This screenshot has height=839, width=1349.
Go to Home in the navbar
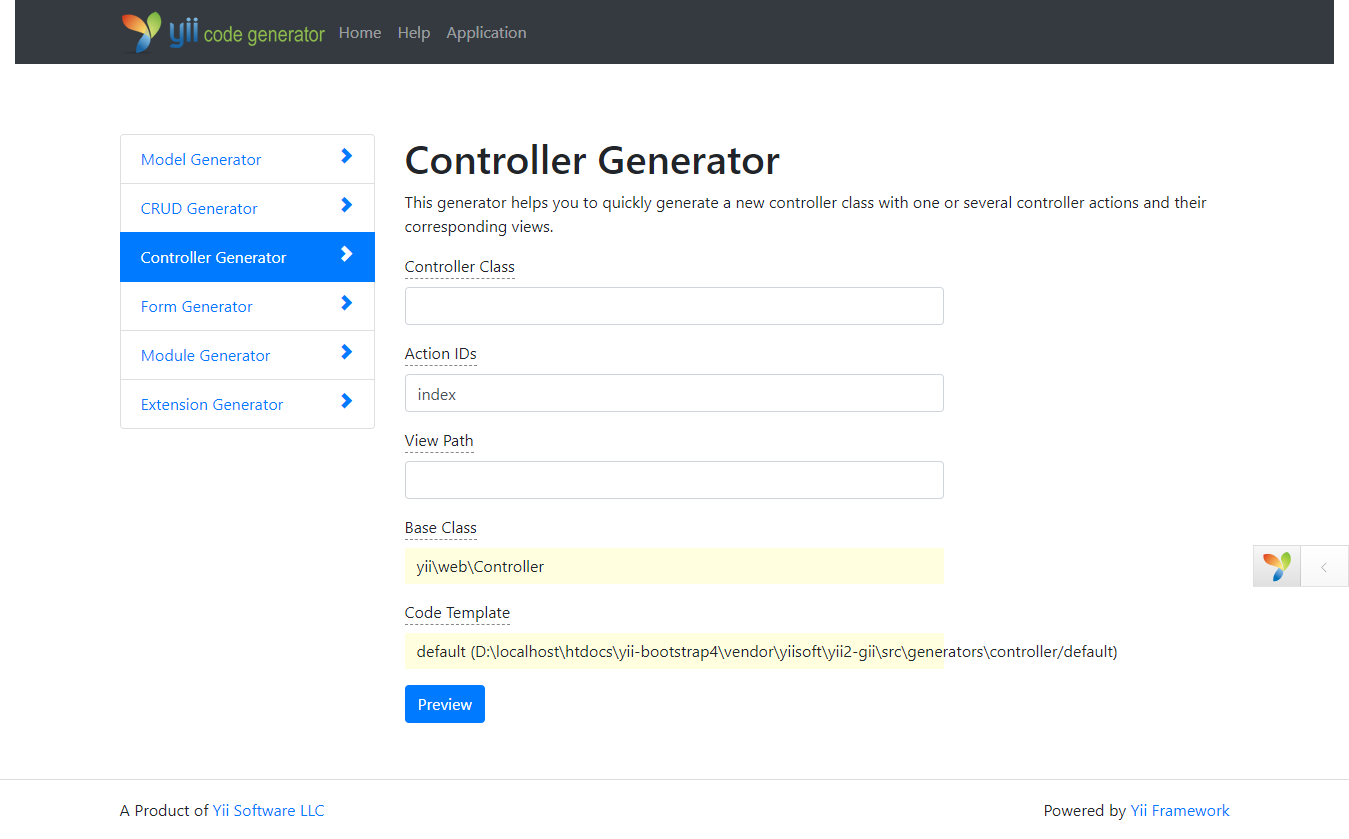tap(360, 33)
